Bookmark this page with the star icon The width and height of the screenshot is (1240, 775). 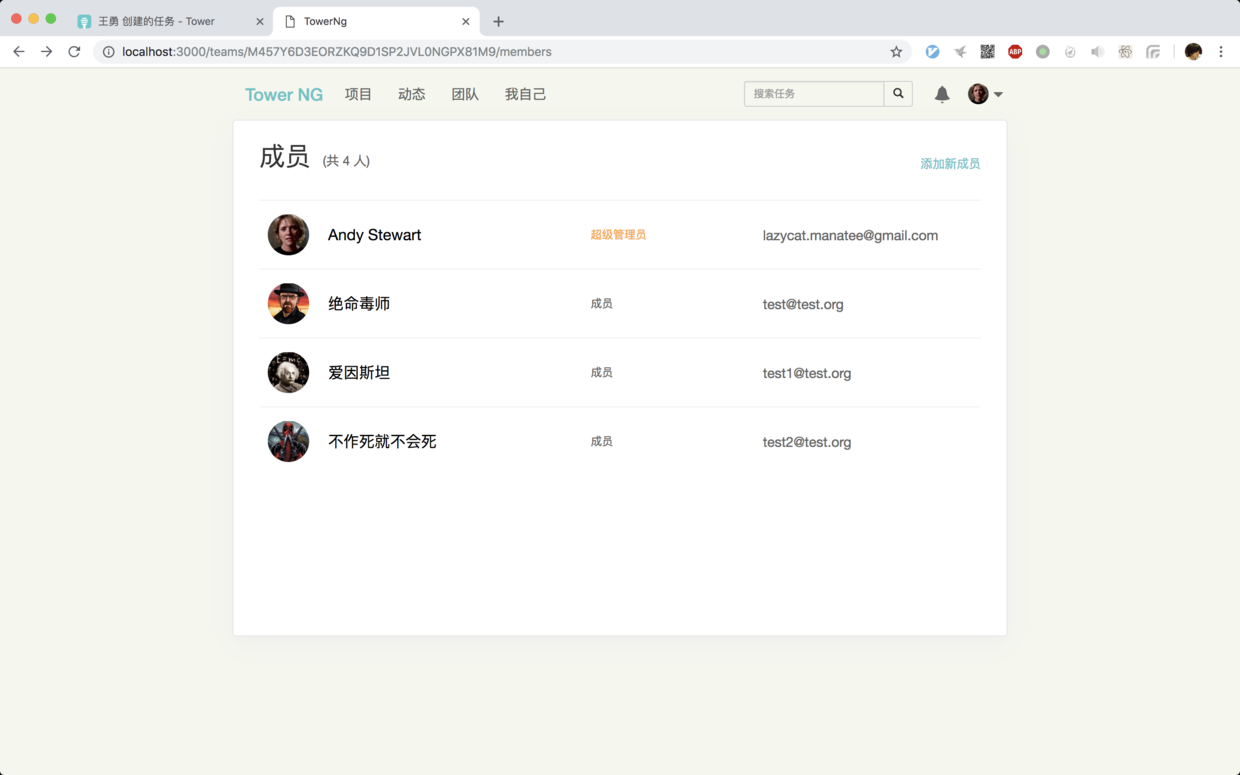(896, 52)
